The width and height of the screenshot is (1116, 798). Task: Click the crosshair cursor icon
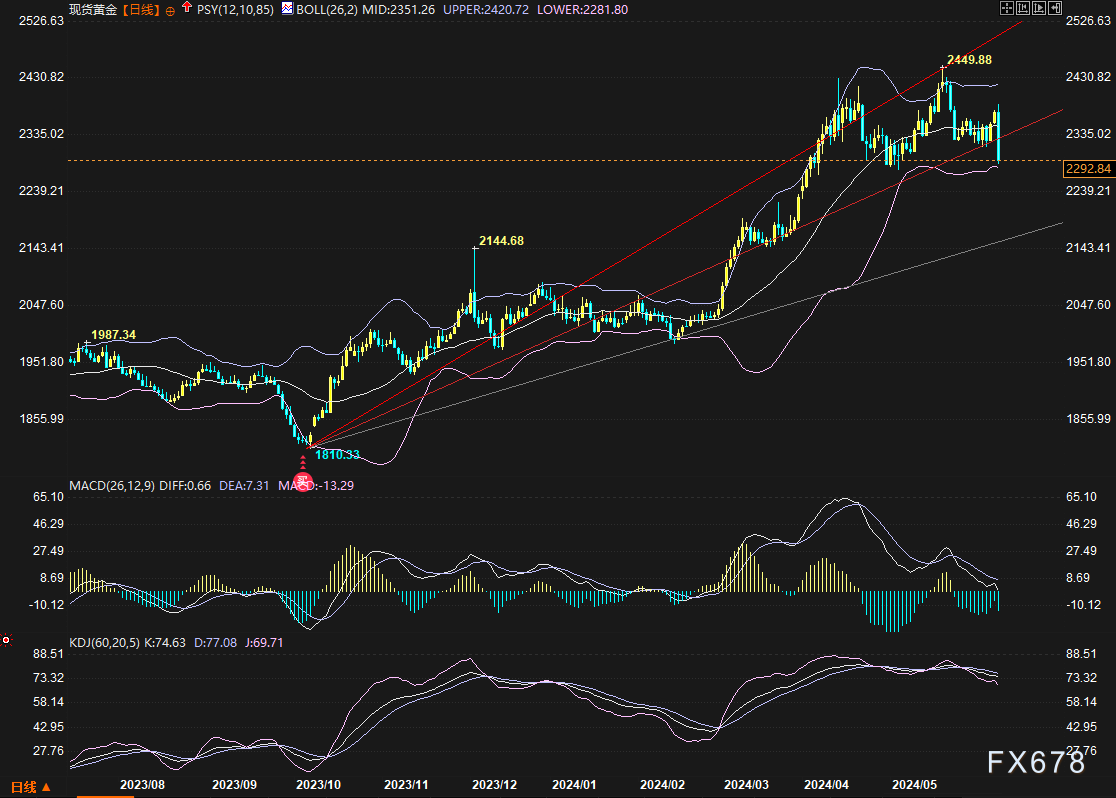(1007, 8)
